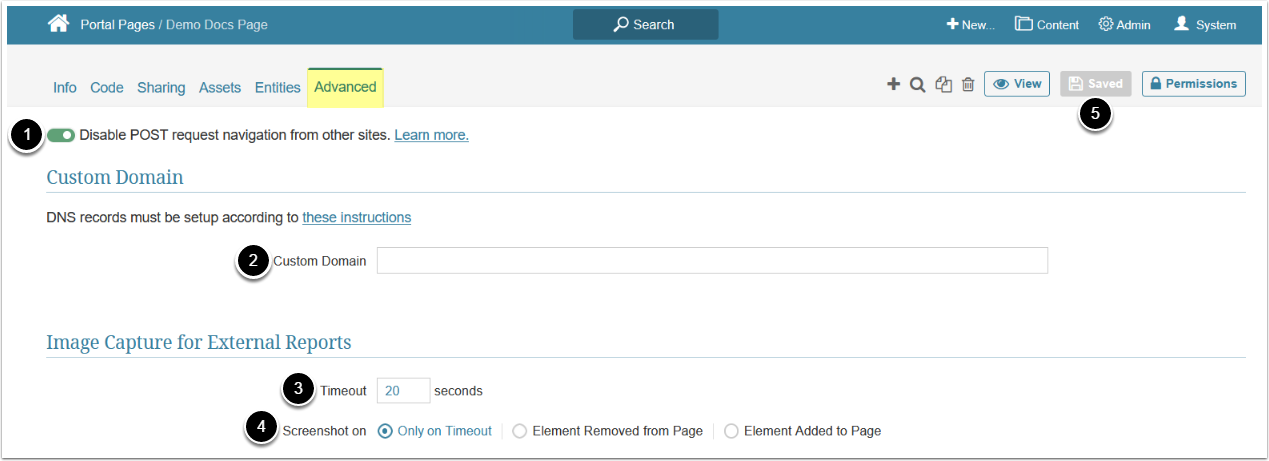Click the duplicate page icon
This screenshot has height=461, width=1269.
943,84
